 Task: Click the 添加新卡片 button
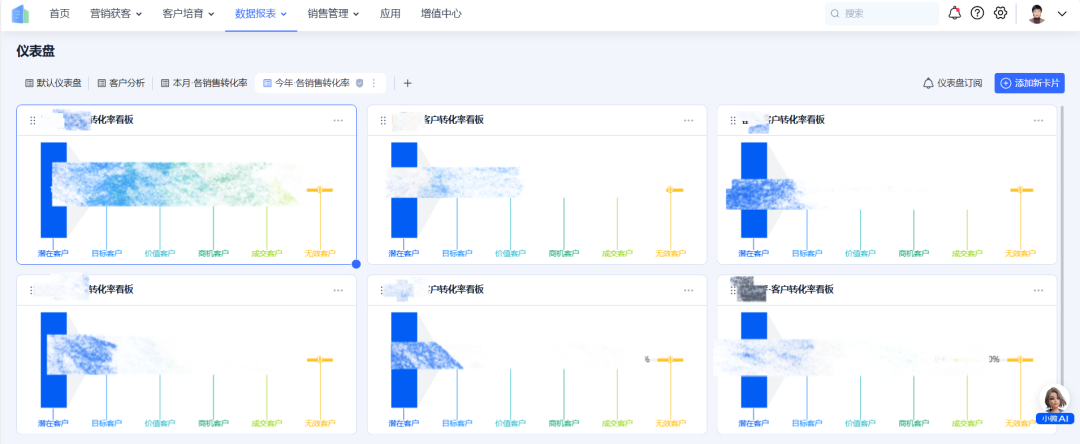[x=1029, y=83]
